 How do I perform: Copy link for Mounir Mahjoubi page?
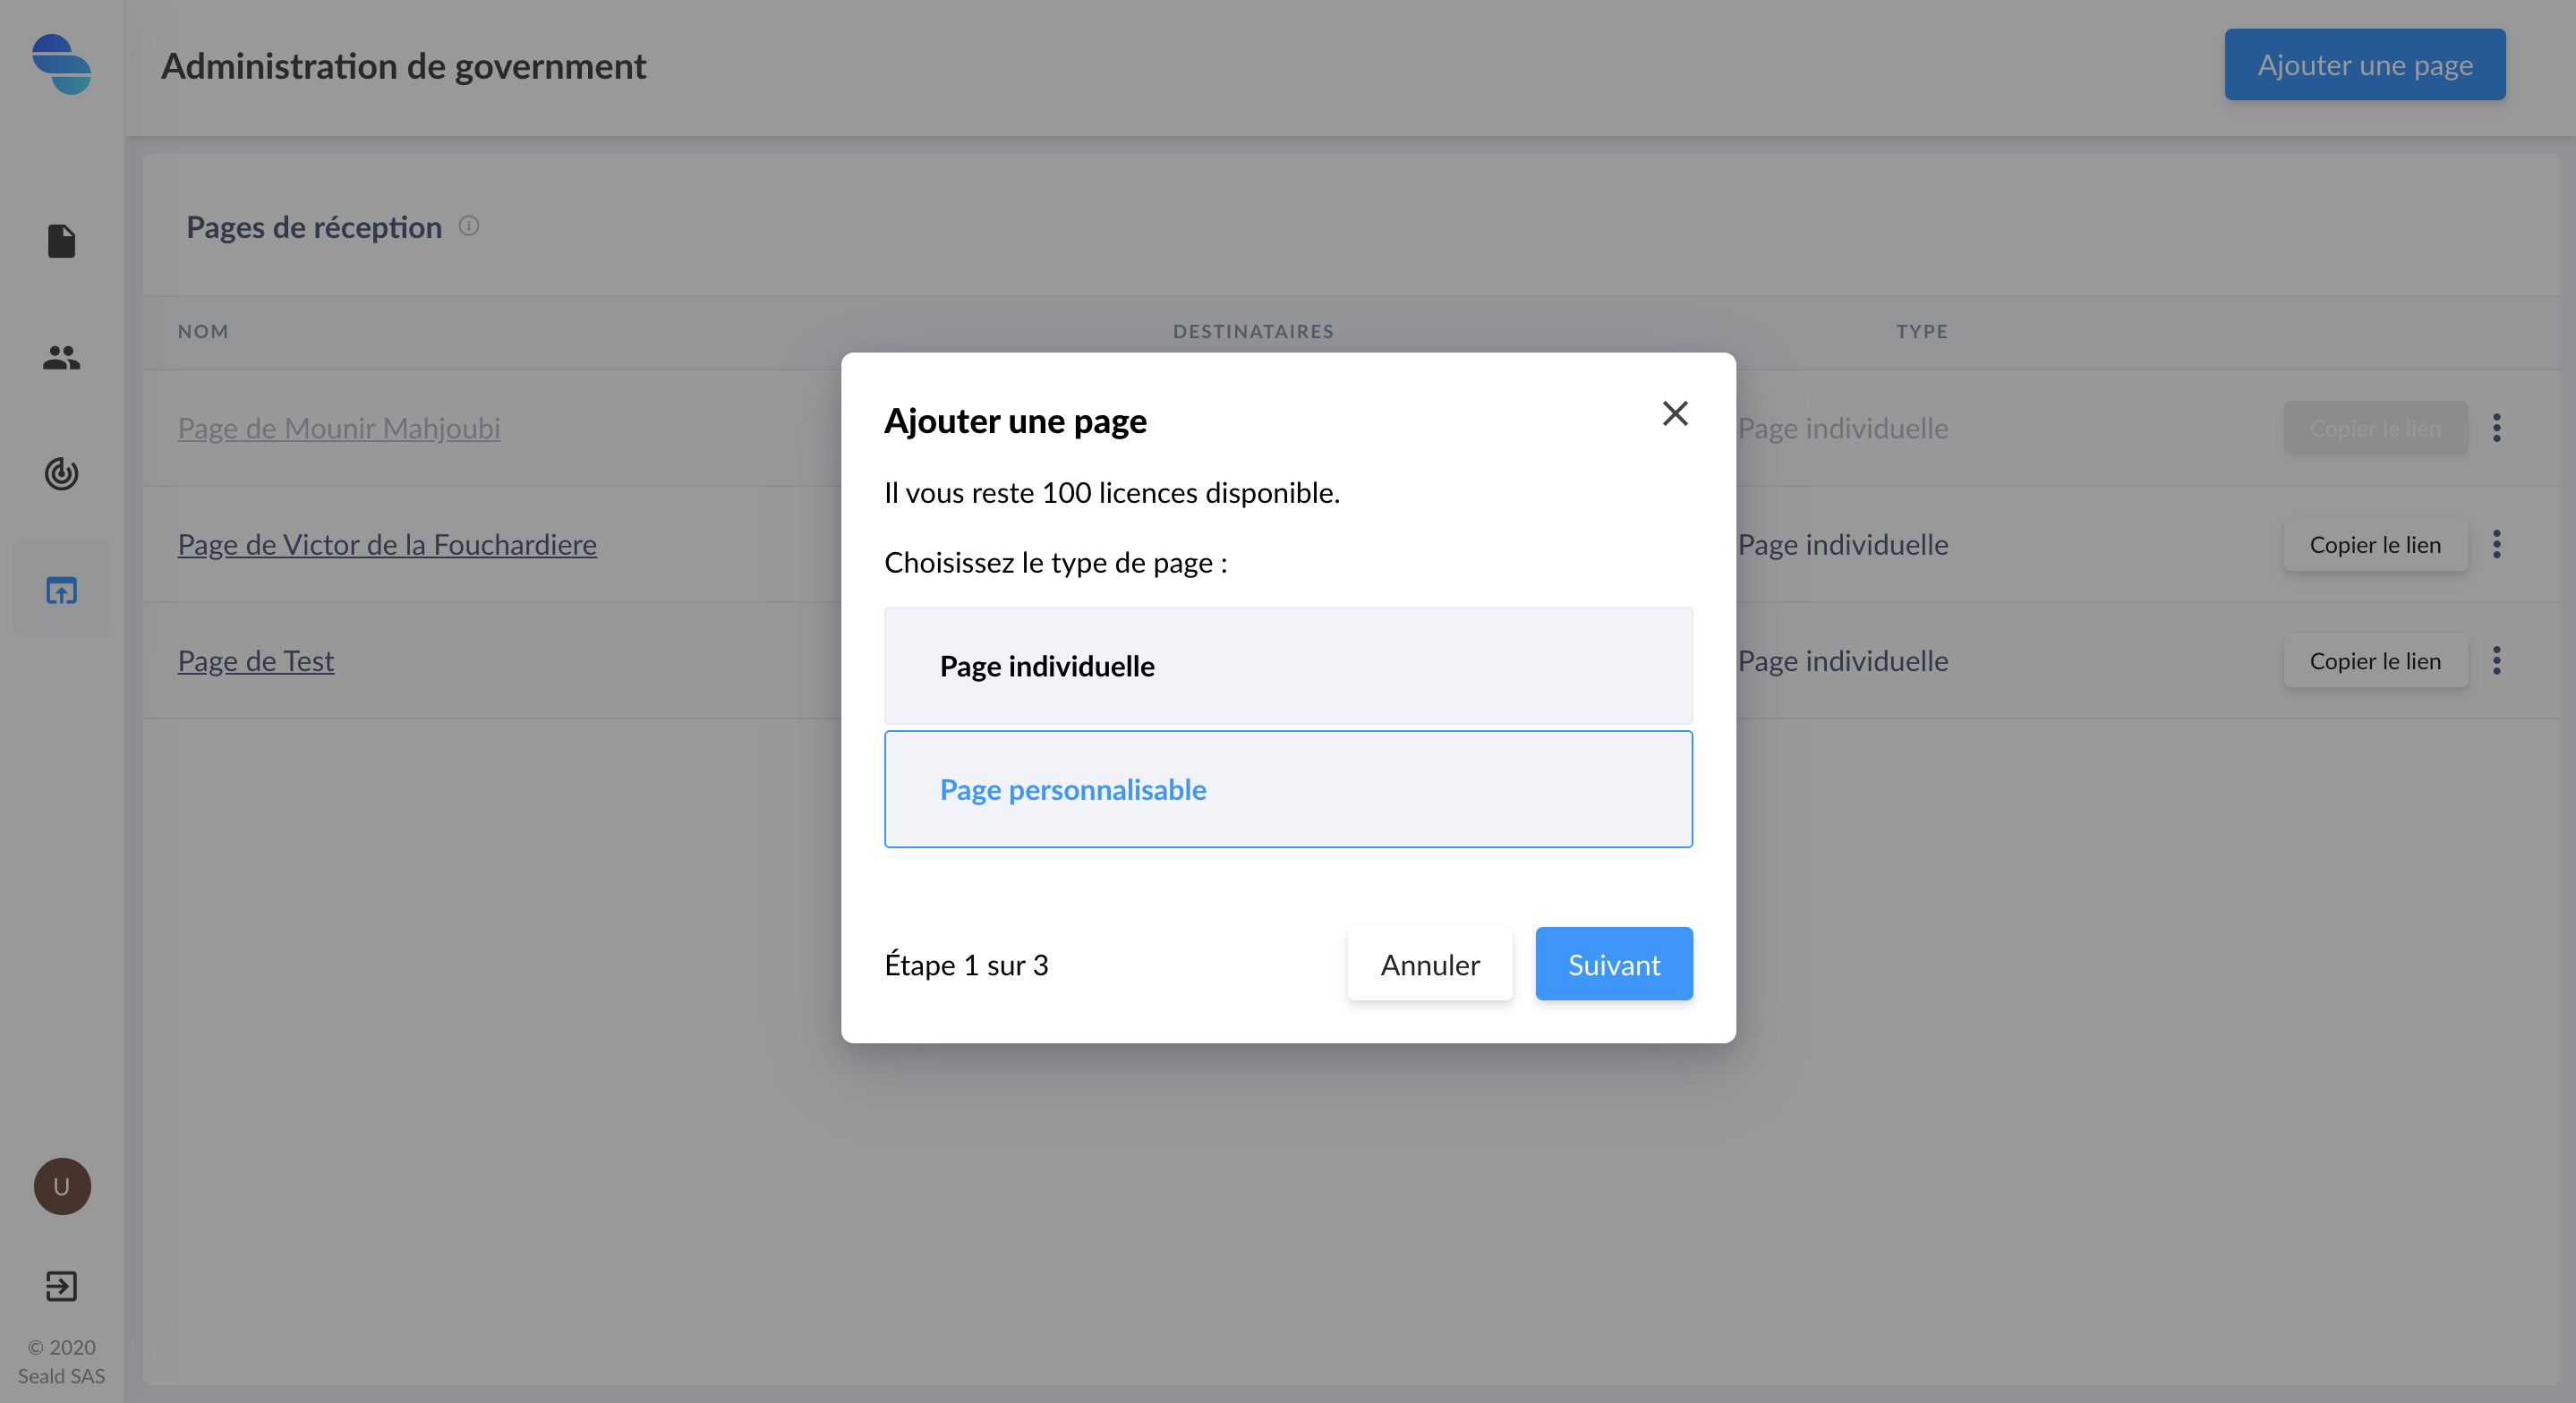pyautogui.click(x=2375, y=428)
